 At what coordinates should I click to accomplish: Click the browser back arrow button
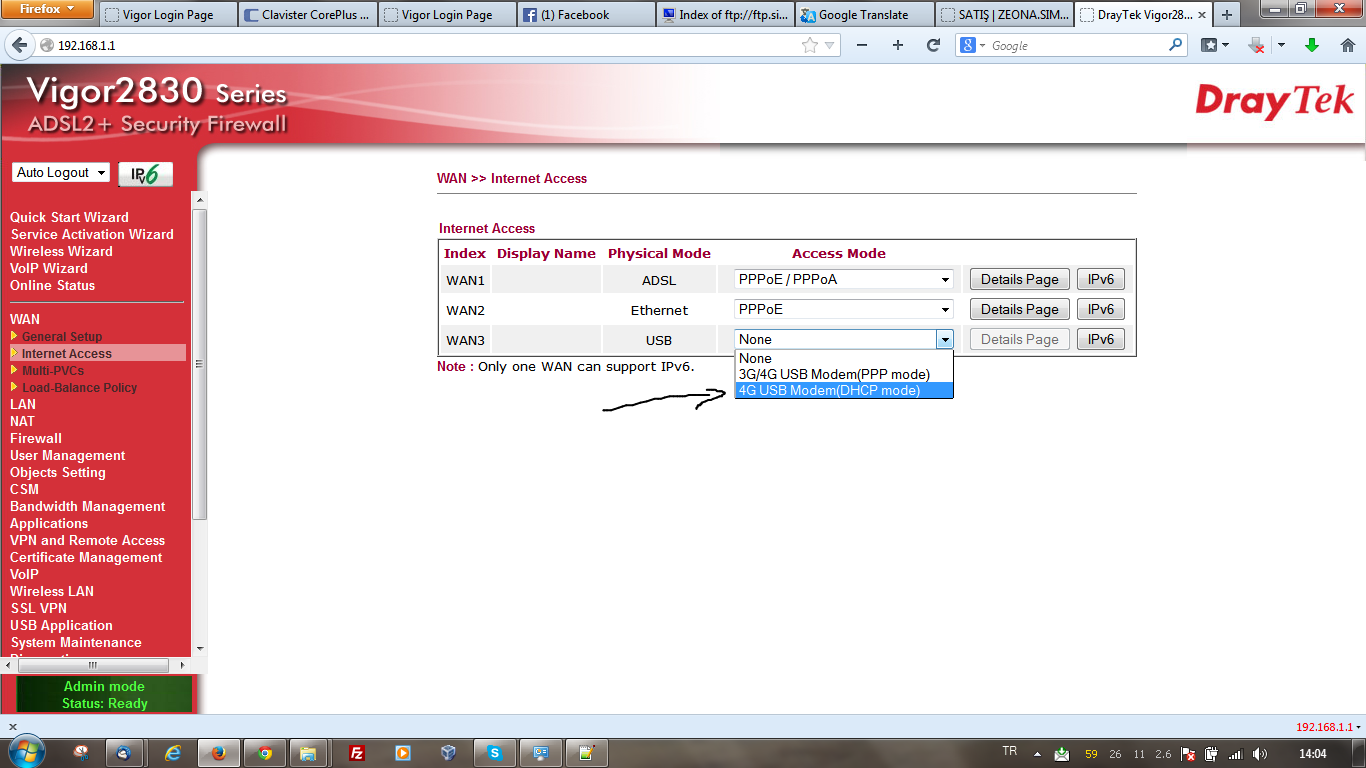click(x=19, y=45)
